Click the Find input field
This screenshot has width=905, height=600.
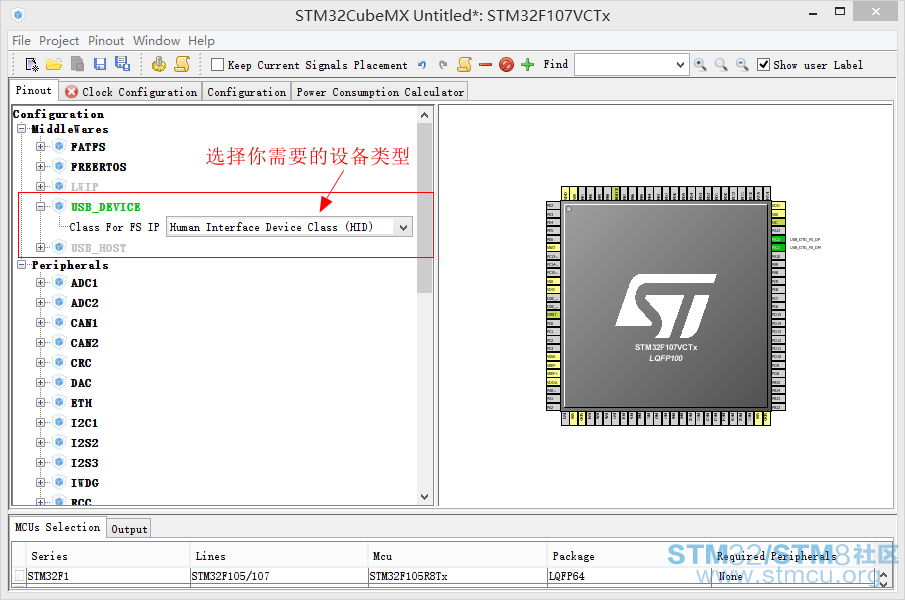tap(624, 65)
